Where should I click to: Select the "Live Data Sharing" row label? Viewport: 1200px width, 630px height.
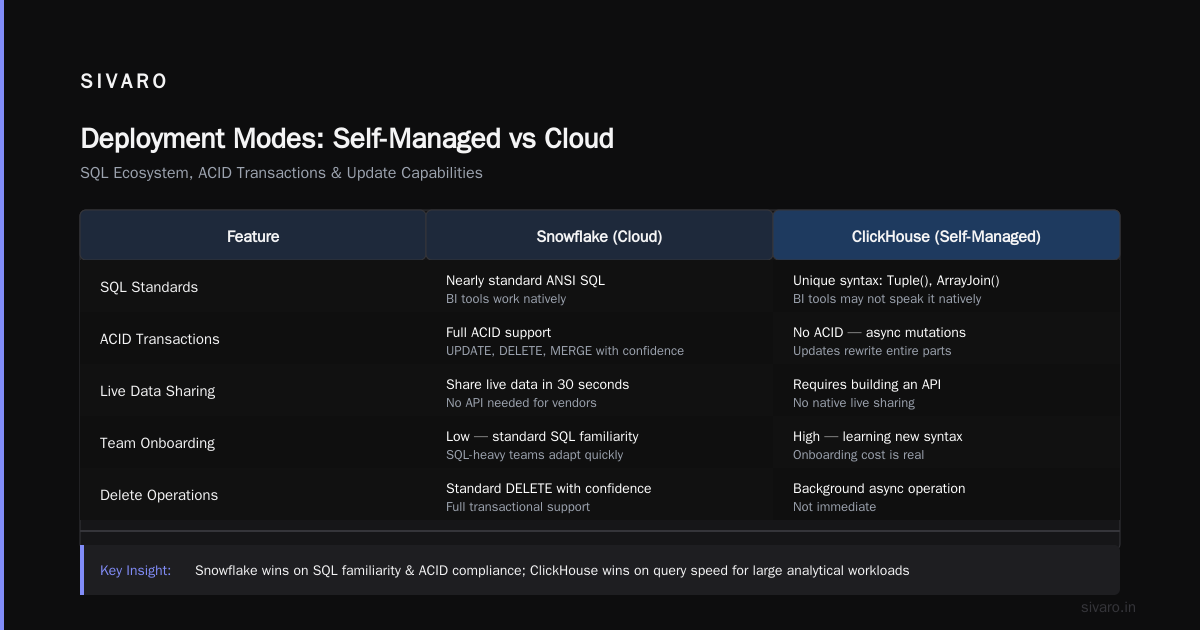157,391
